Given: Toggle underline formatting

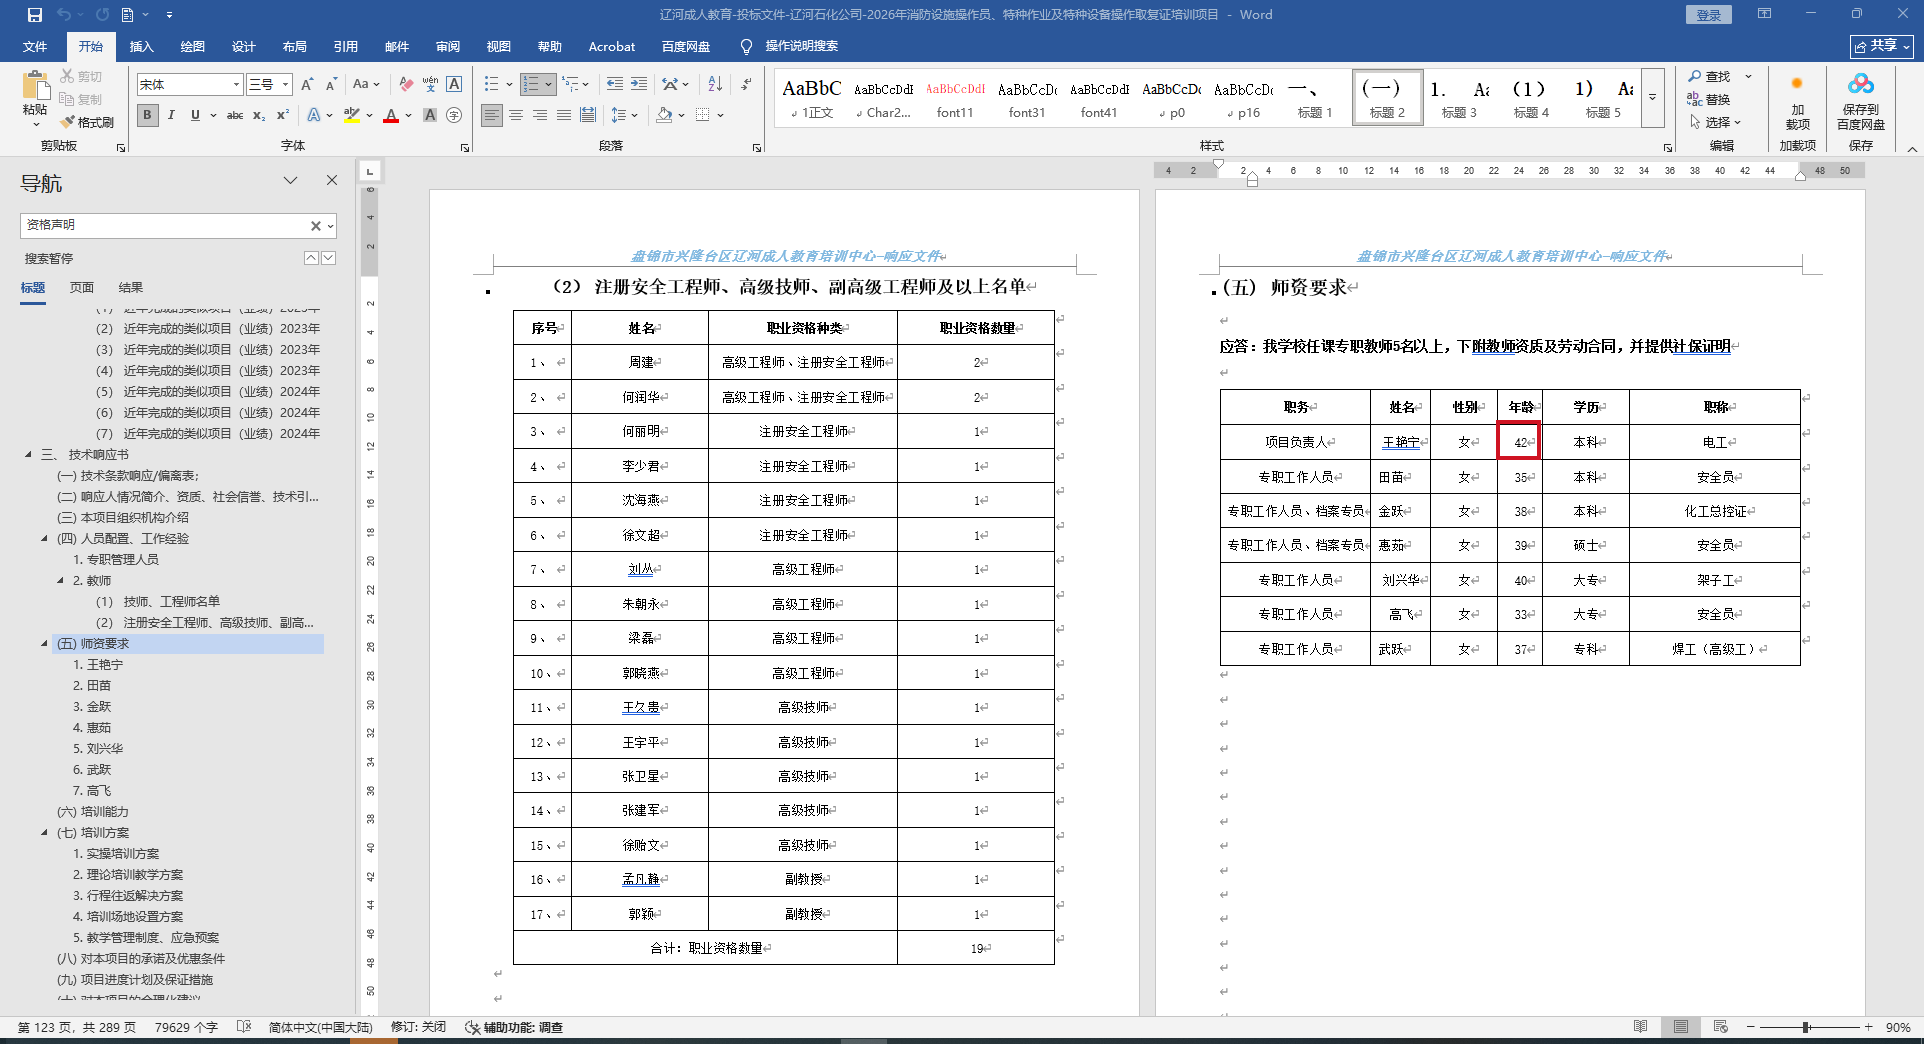Looking at the screenshot, I should pos(195,115).
